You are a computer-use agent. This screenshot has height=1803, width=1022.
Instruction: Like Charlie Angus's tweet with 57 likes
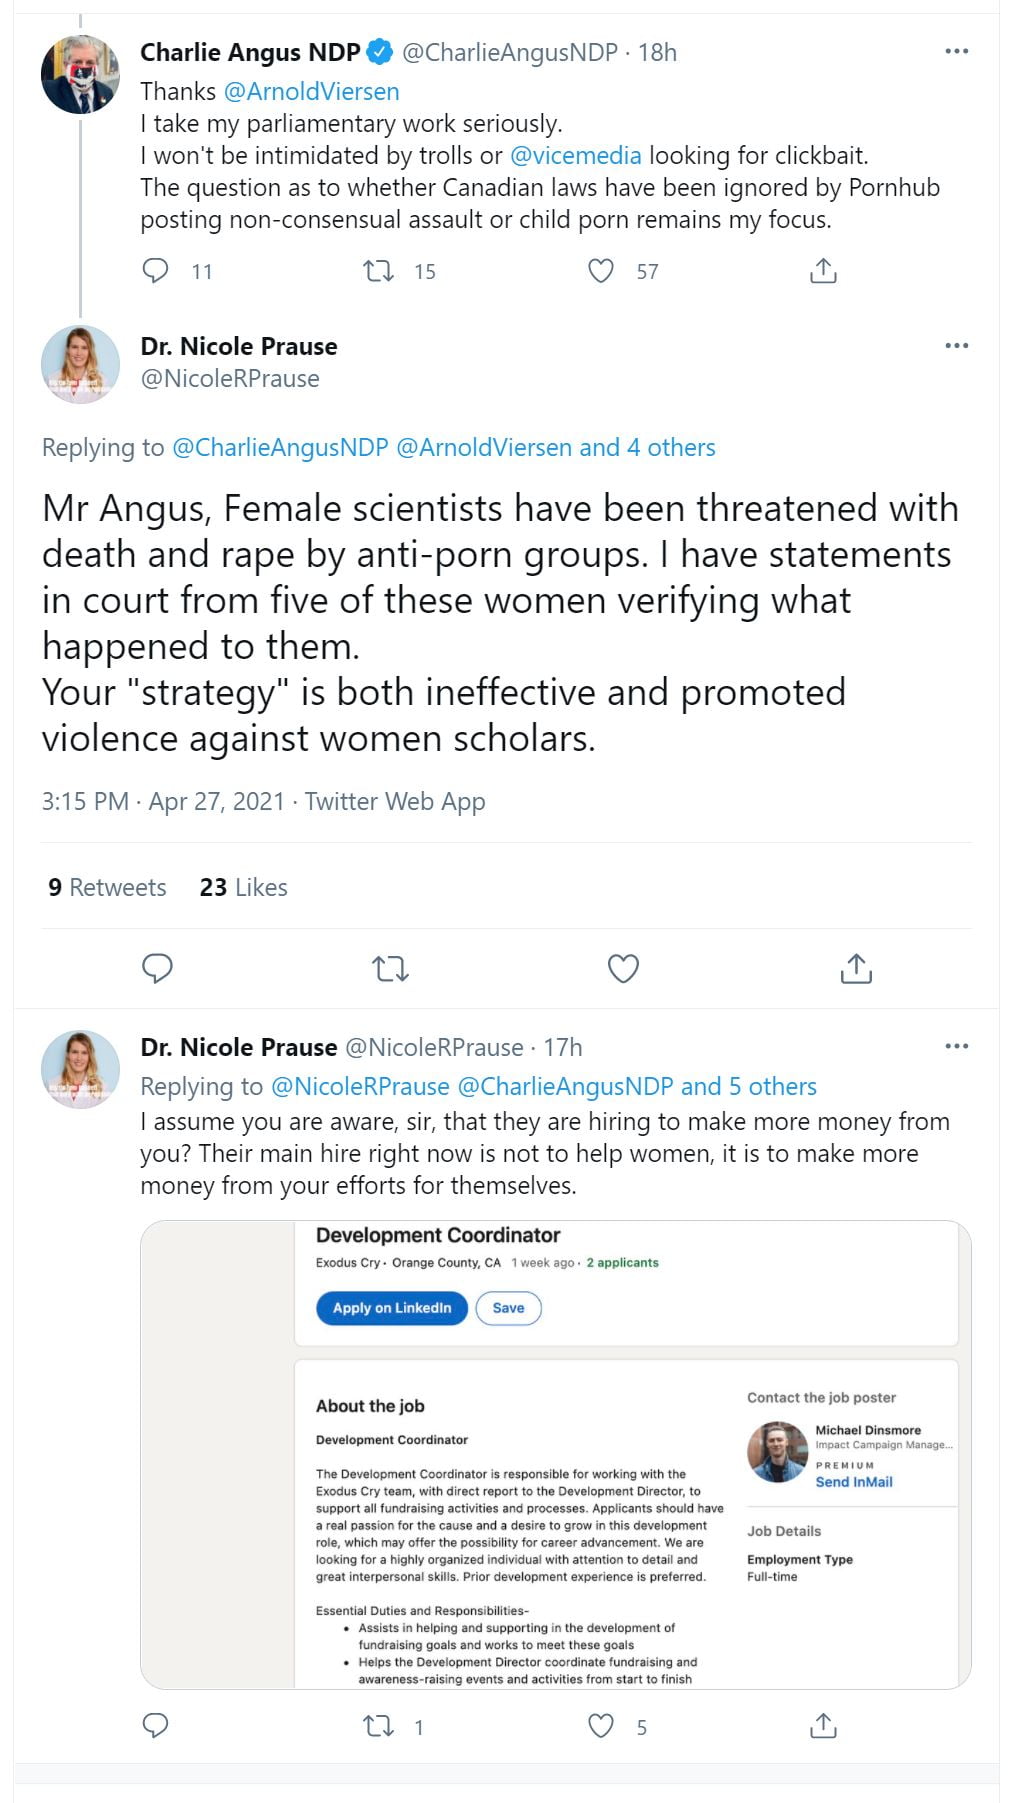(601, 271)
